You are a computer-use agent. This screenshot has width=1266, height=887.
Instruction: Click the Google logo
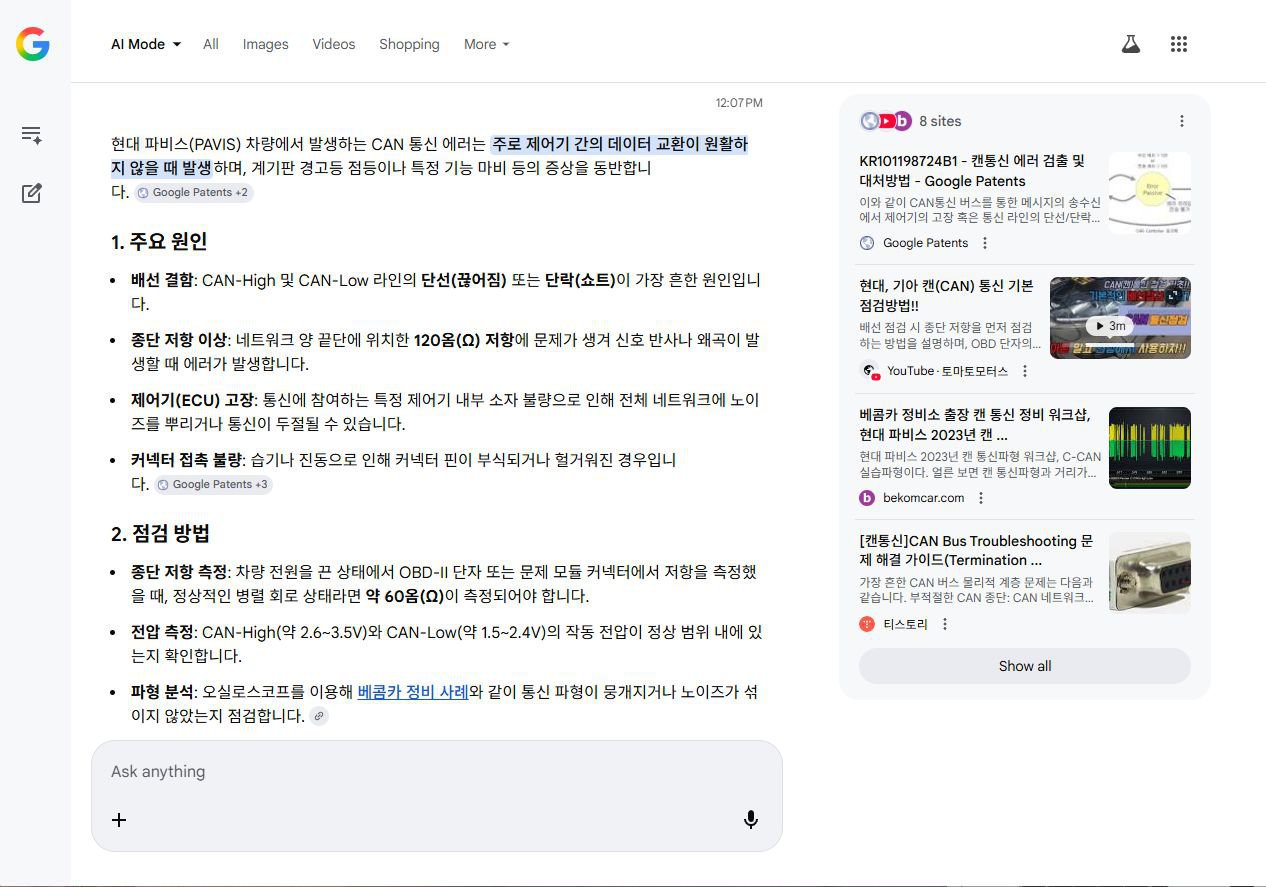tap(33, 43)
